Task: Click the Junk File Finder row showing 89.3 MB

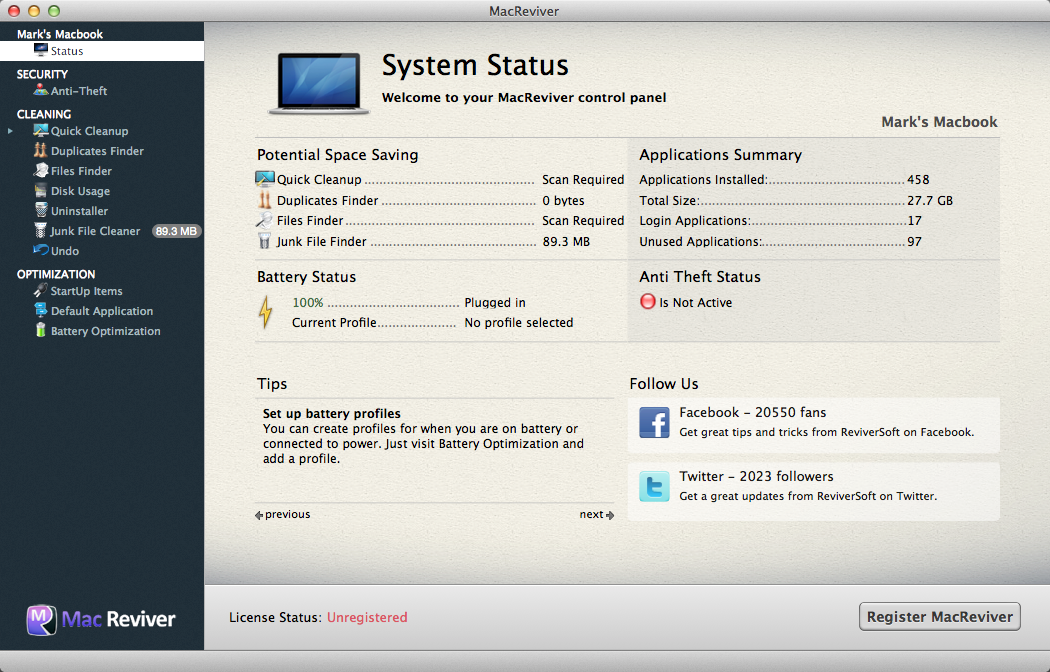Action: pos(322,241)
